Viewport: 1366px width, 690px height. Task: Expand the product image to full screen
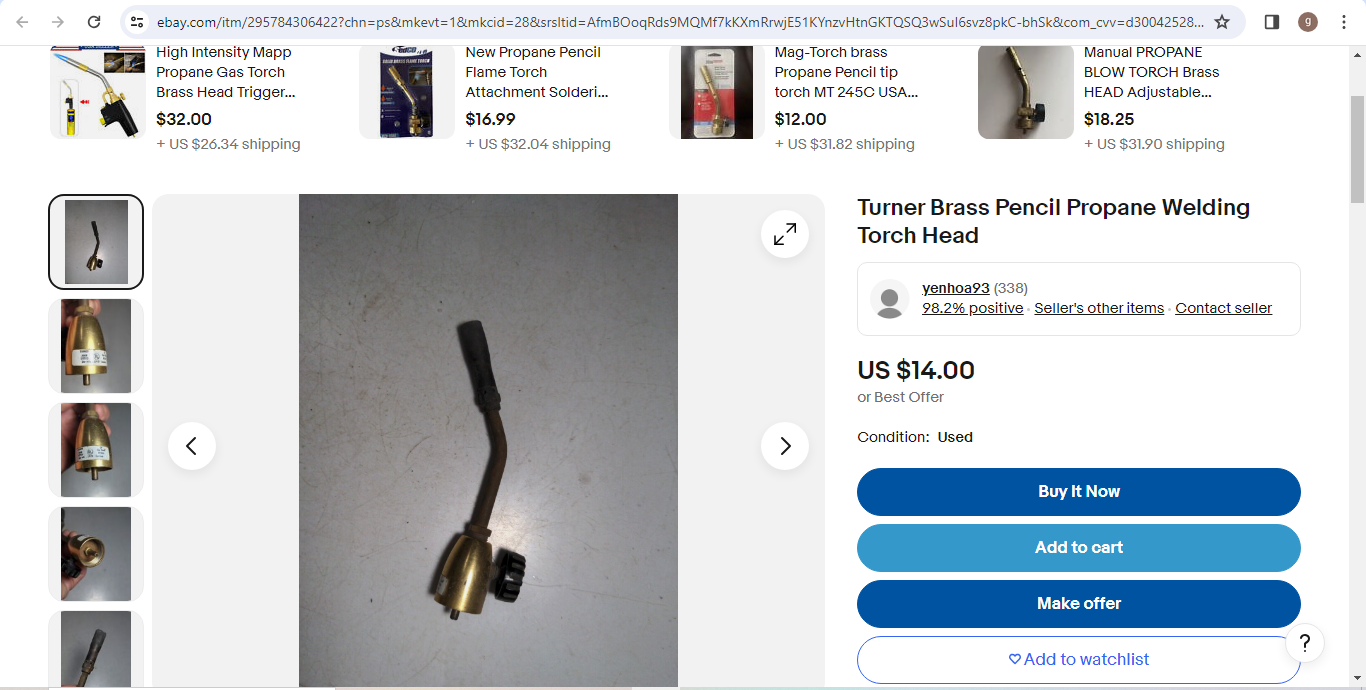785,234
